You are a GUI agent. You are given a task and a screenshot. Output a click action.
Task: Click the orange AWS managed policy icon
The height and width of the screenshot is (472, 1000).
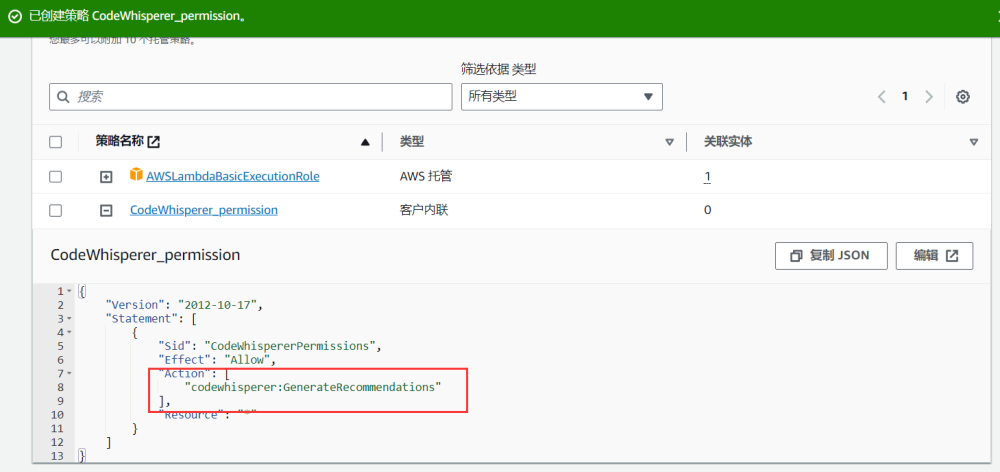[x=136, y=174]
